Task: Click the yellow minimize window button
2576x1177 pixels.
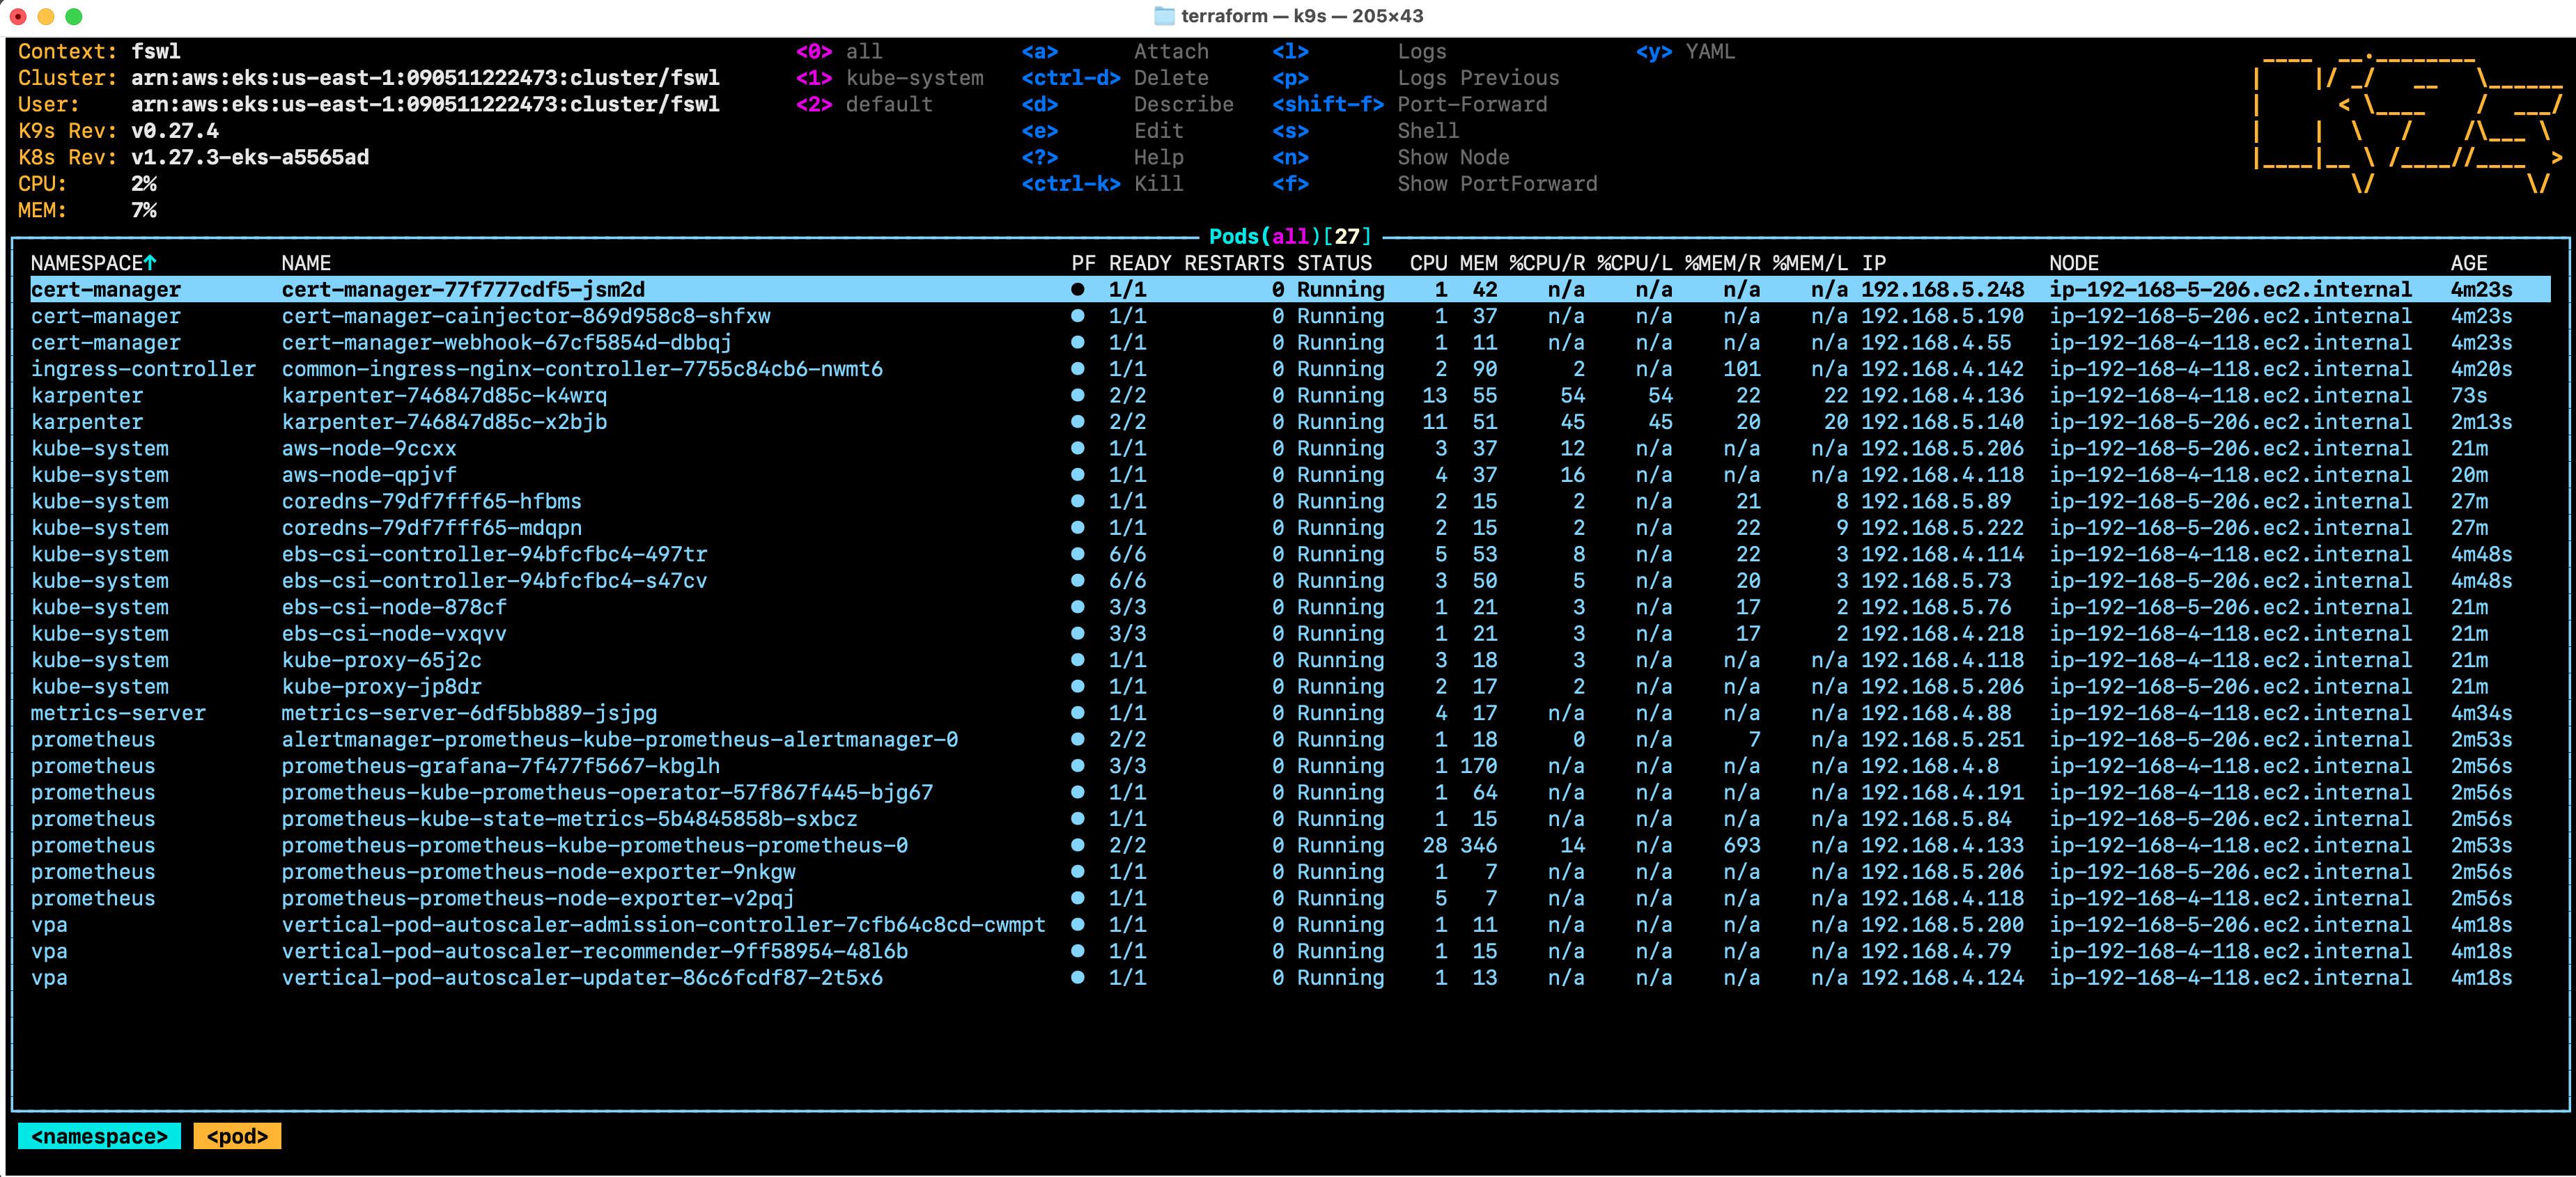Action: coord(45,16)
